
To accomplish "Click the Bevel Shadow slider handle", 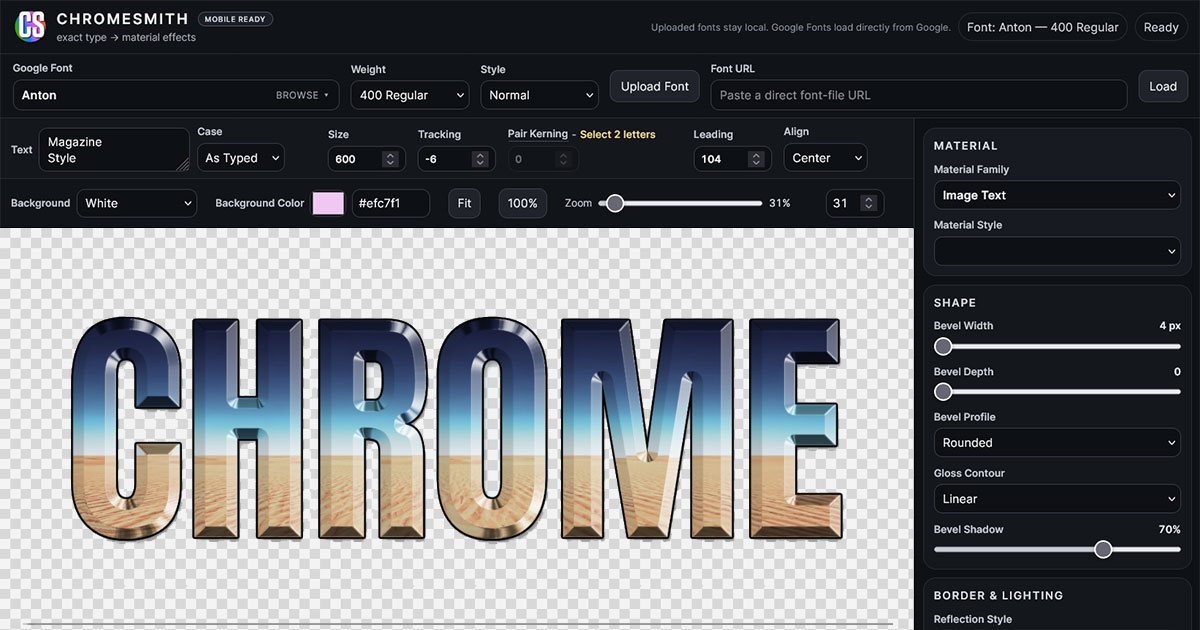I will [x=1103, y=549].
